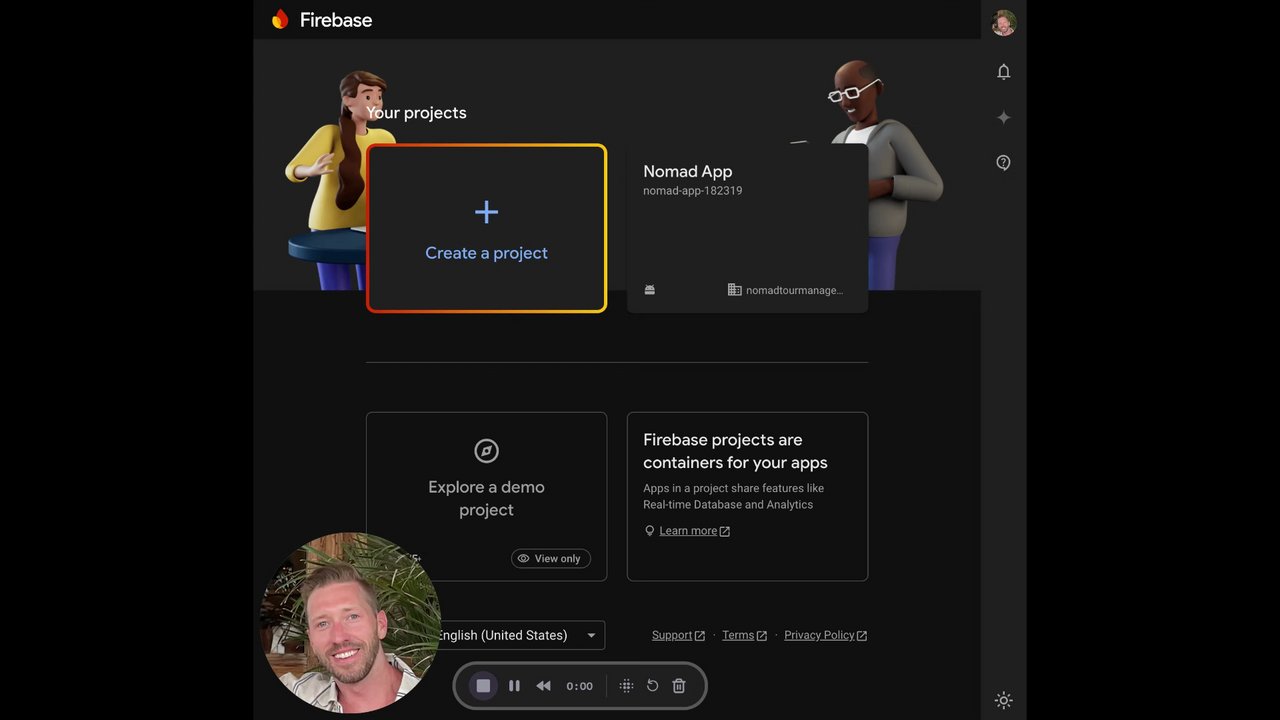Click the organization building icon on Nomad App
The width and height of the screenshot is (1280, 720).
pos(734,290)
